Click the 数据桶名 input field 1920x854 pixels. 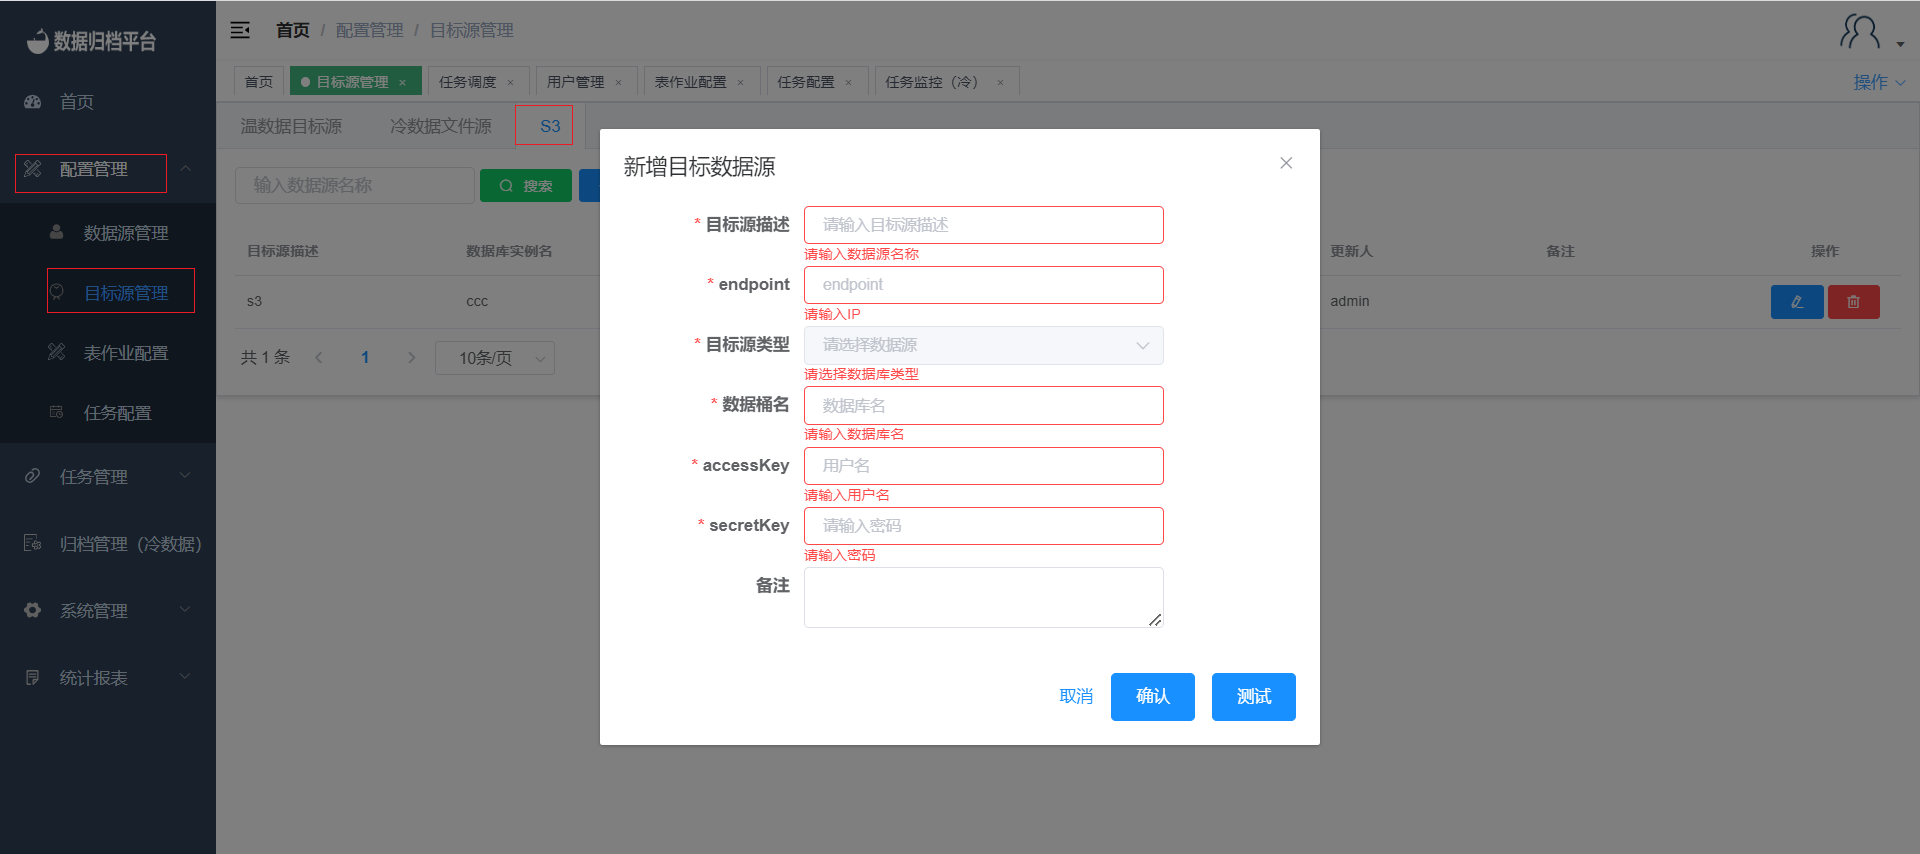[984, 405]
